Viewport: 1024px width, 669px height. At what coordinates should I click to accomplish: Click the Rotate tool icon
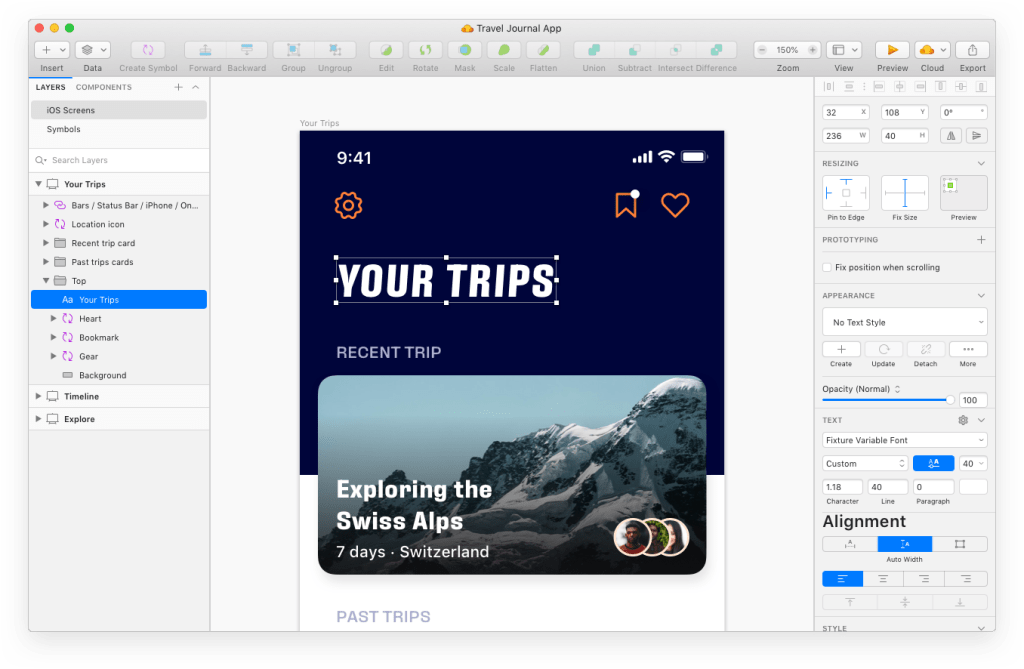tap(425, 50)
